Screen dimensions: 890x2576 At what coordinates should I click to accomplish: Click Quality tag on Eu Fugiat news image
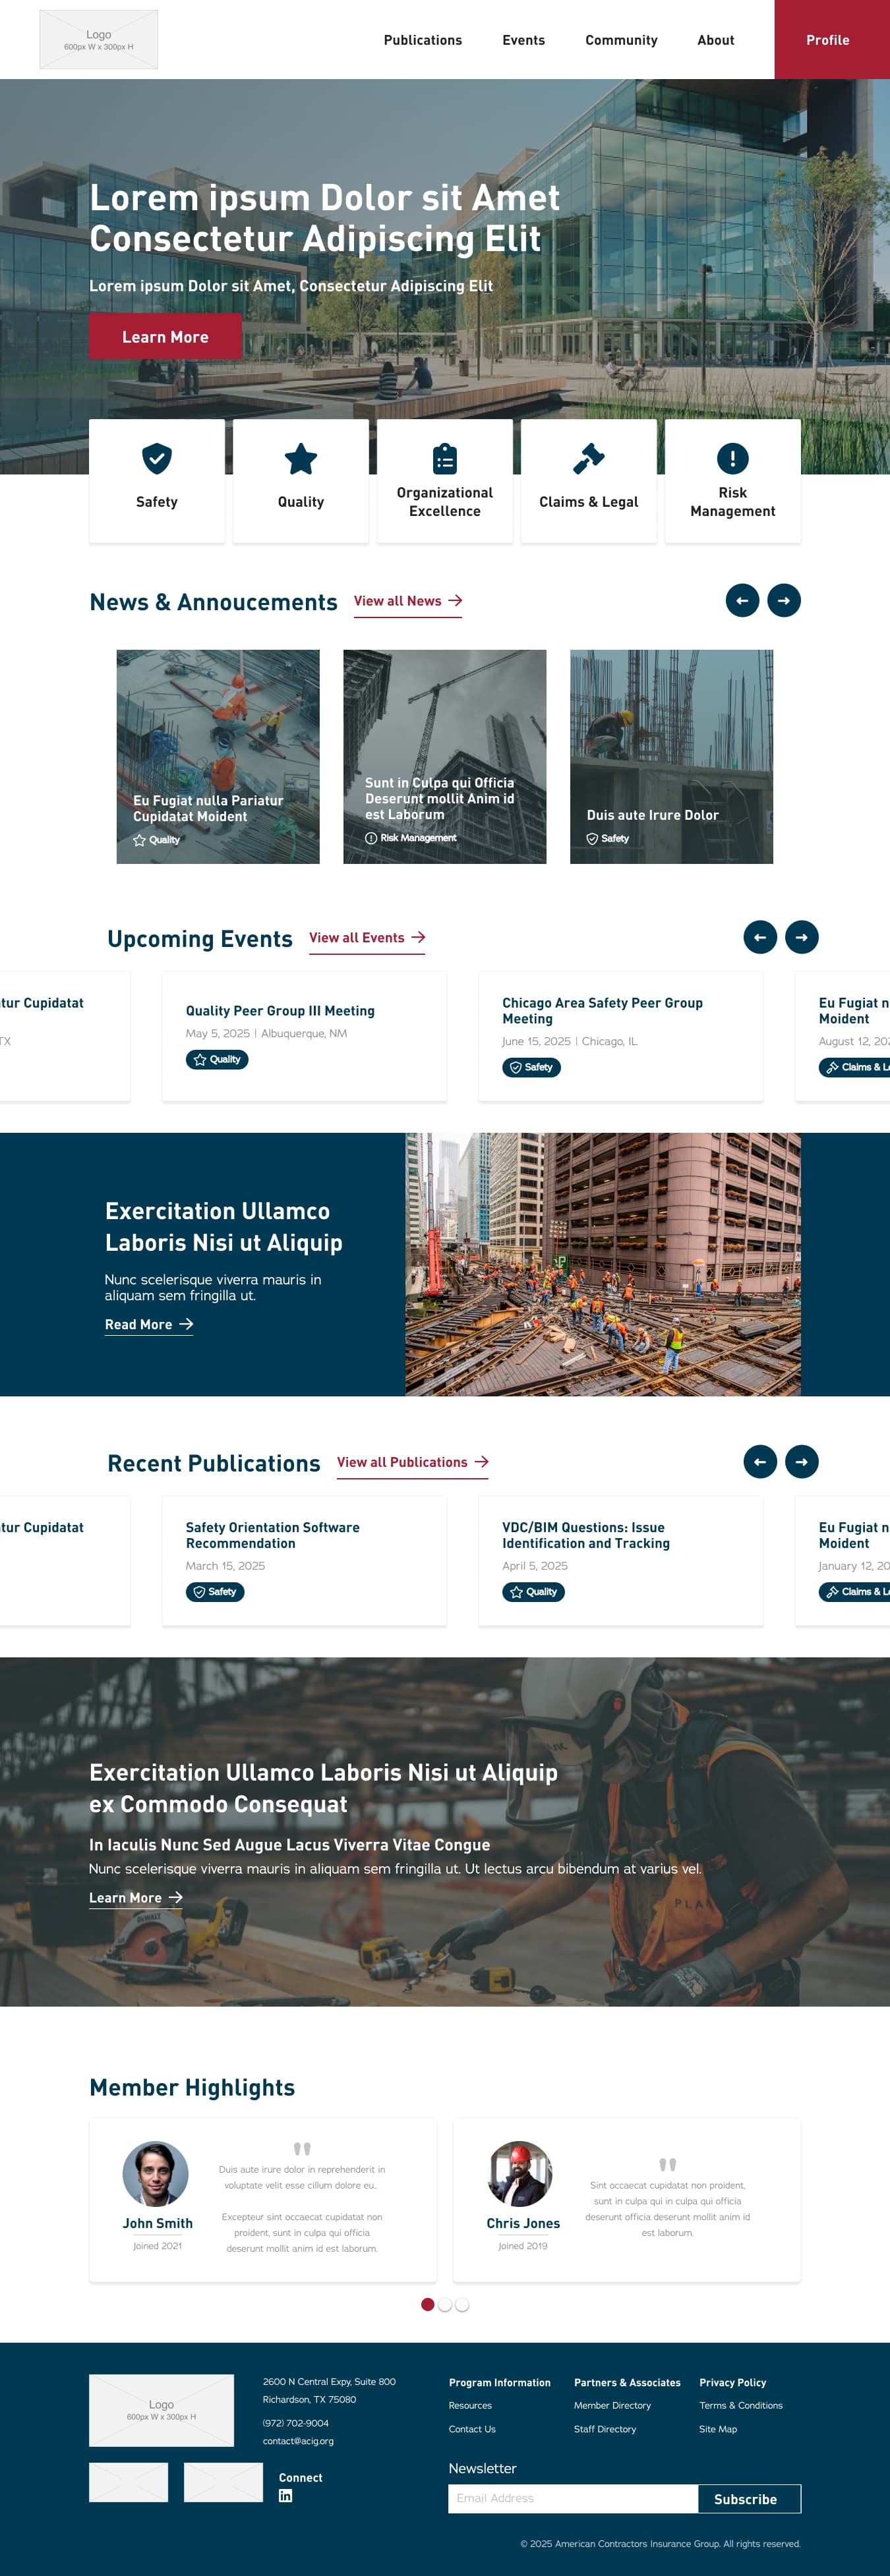[157, 840]
